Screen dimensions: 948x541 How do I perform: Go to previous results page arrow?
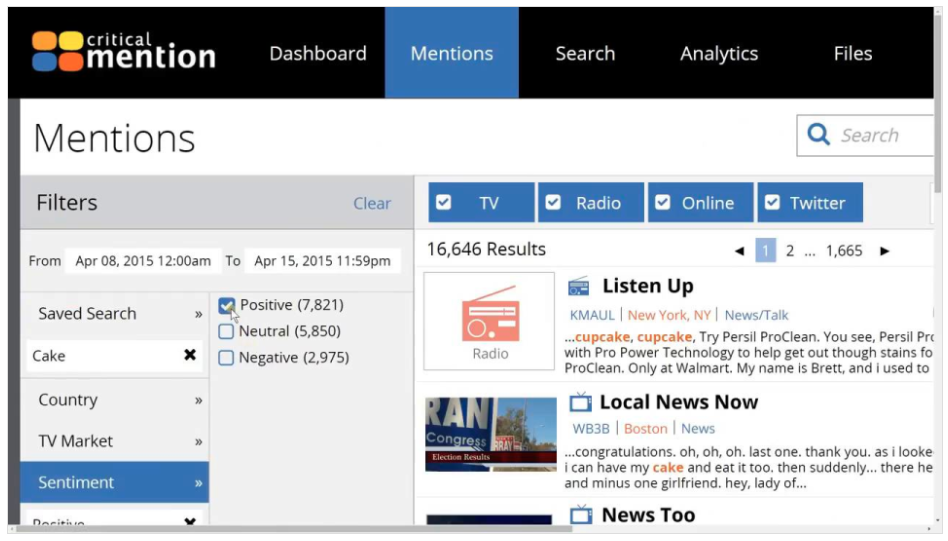[x=739, y=251]
